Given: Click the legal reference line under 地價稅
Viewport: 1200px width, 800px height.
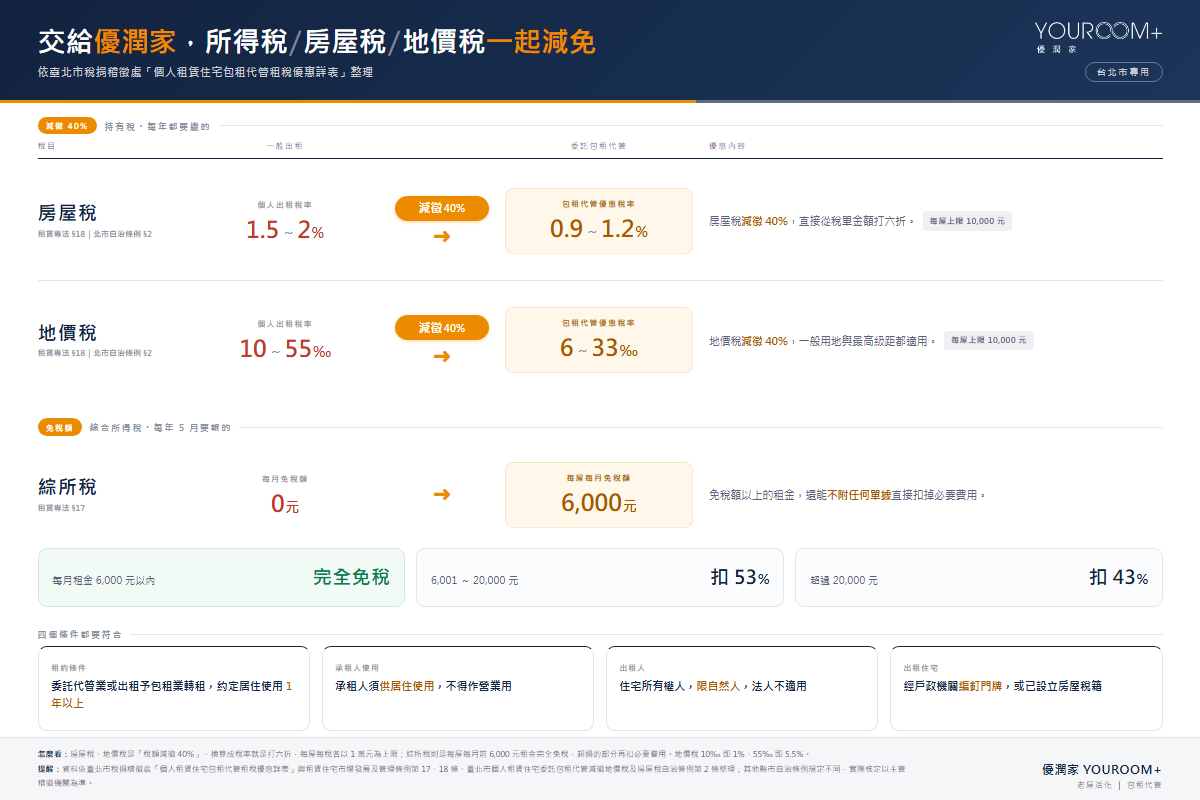Looking at the screenshot, I should (x=95, y=353).
